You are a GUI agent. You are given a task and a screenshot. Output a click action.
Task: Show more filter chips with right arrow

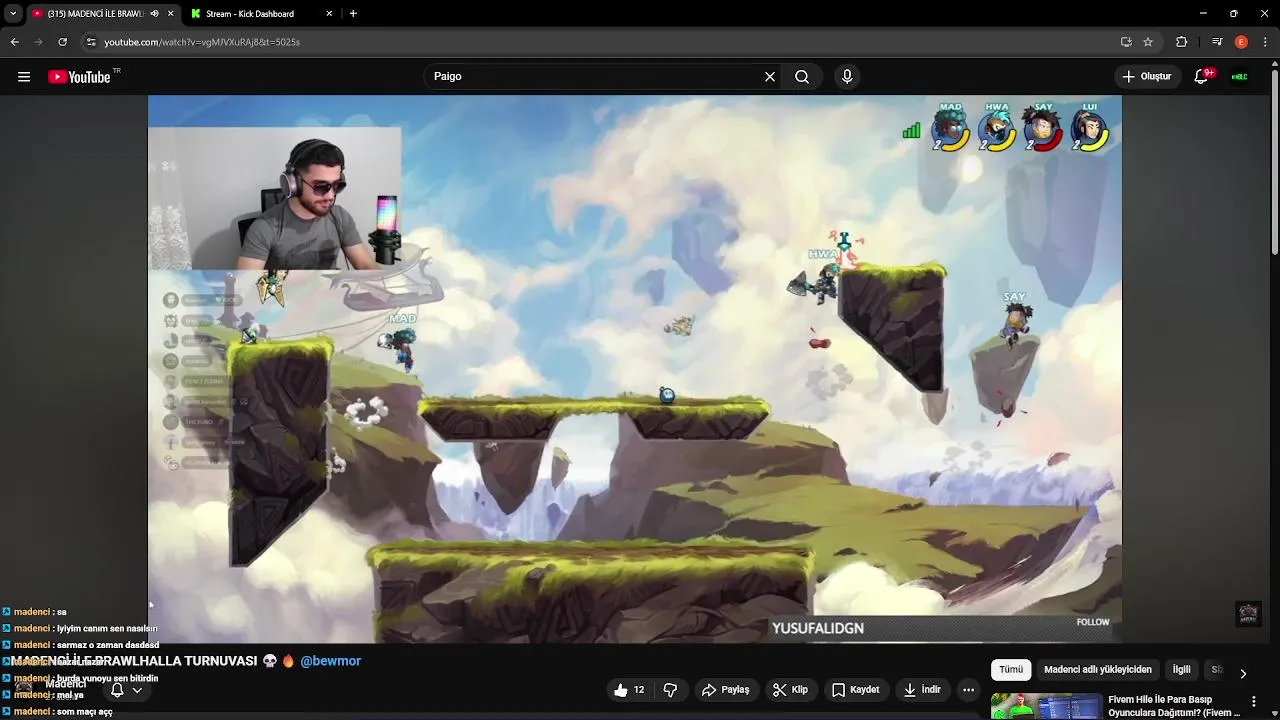pyautogui.click(x=1243, y=673)
